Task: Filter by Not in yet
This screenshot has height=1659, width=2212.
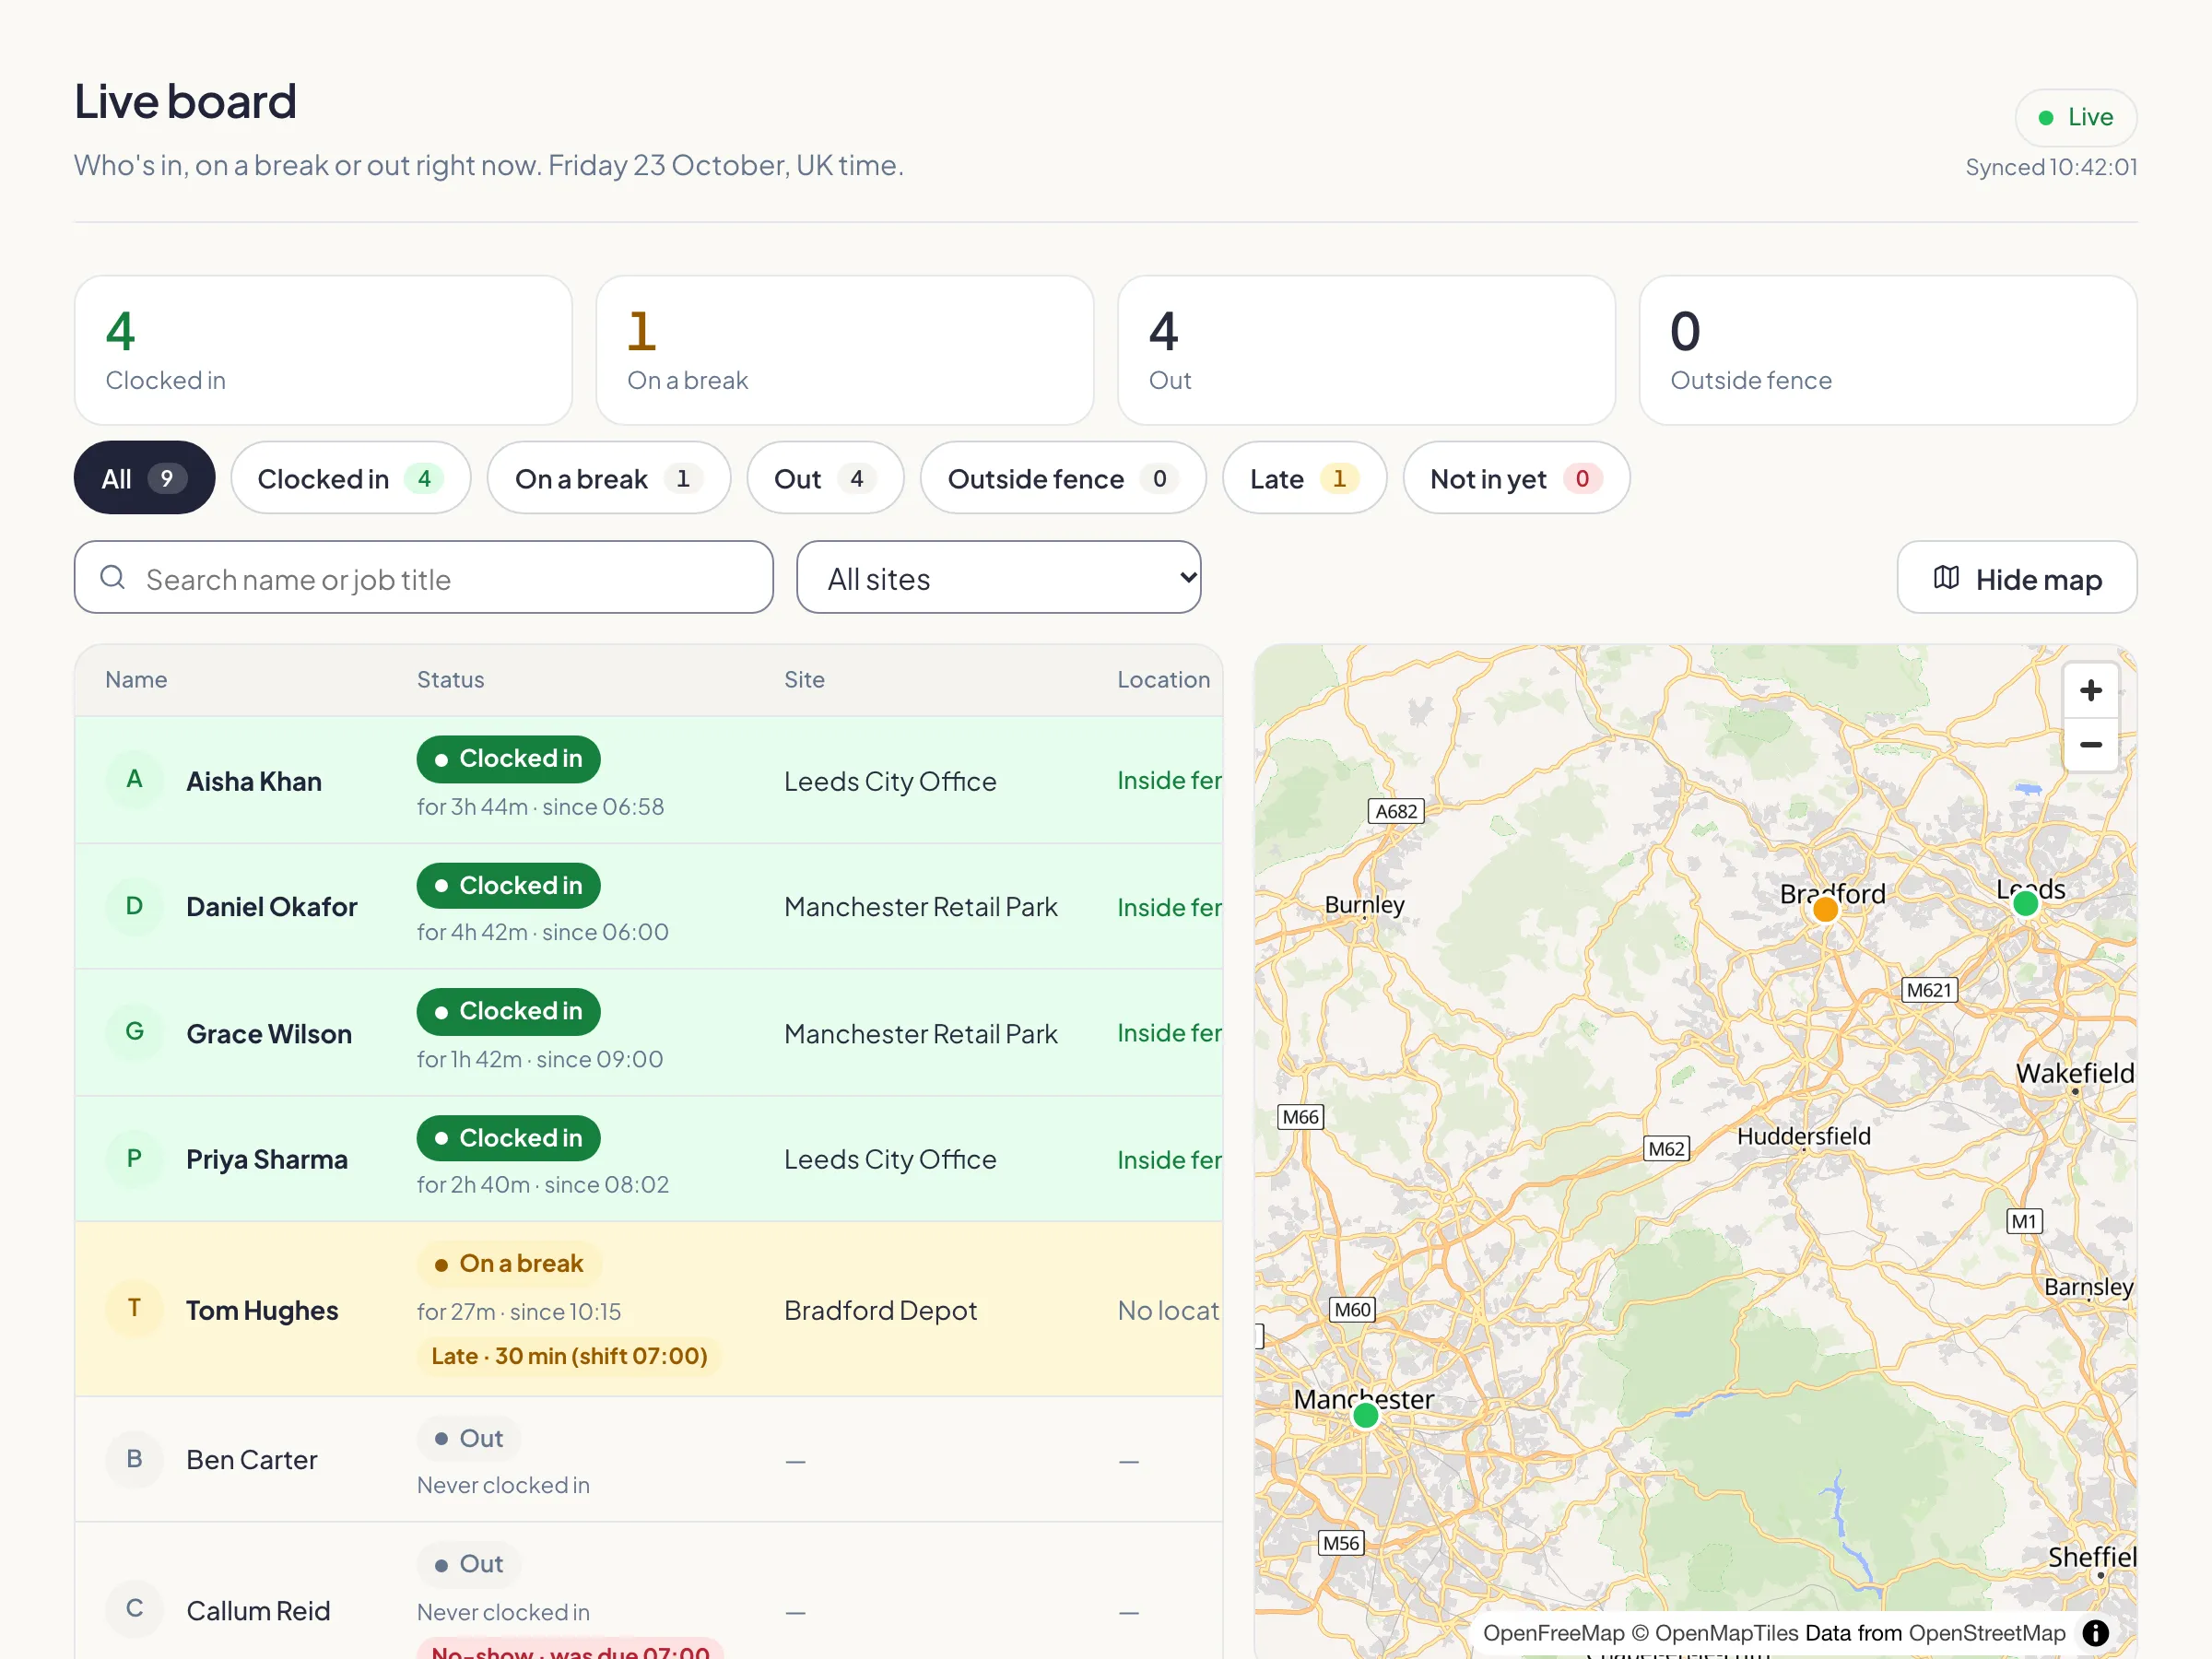Action: click(1516, 478)
